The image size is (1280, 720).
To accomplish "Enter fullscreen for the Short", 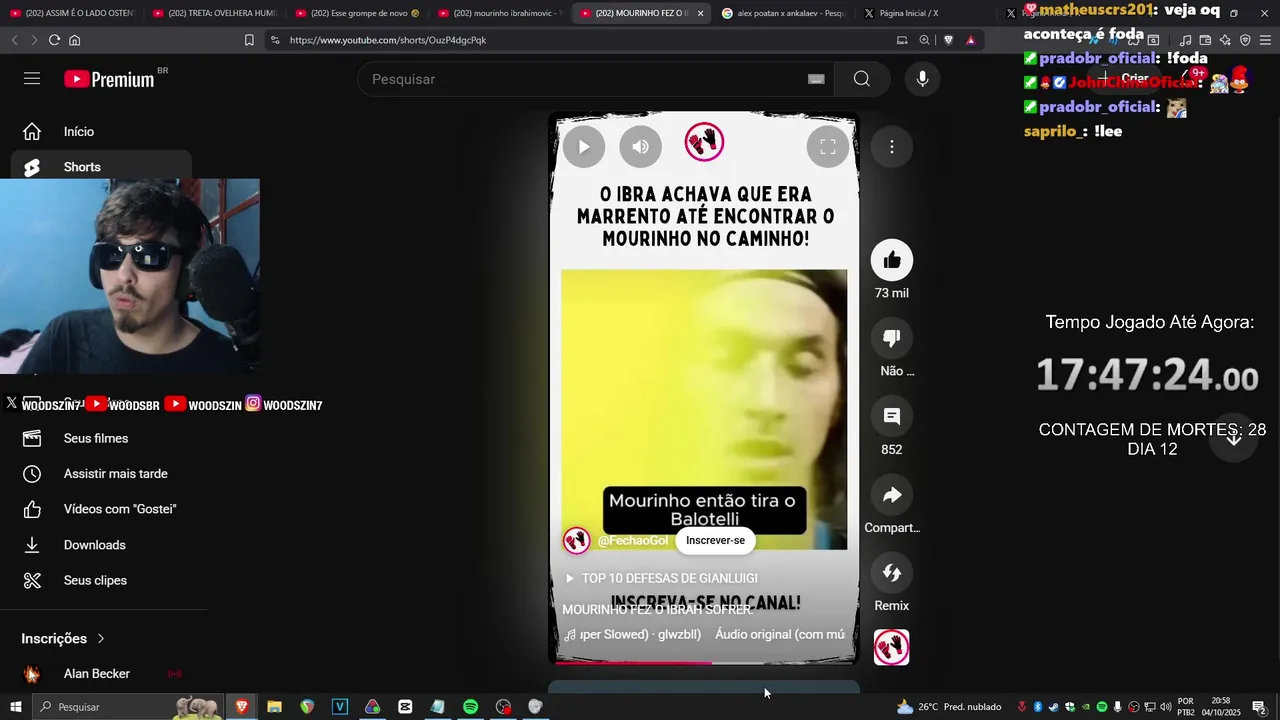I will [x=828, y=147].
